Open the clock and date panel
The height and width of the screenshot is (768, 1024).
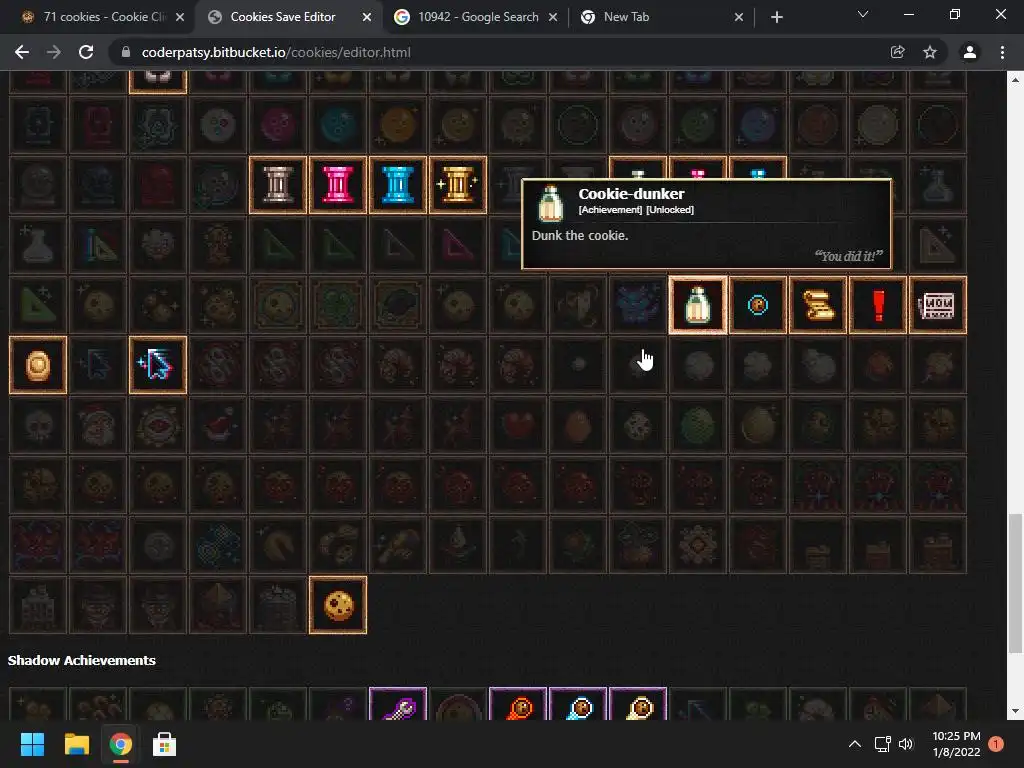pyautogui.click(x=956, y=744)
